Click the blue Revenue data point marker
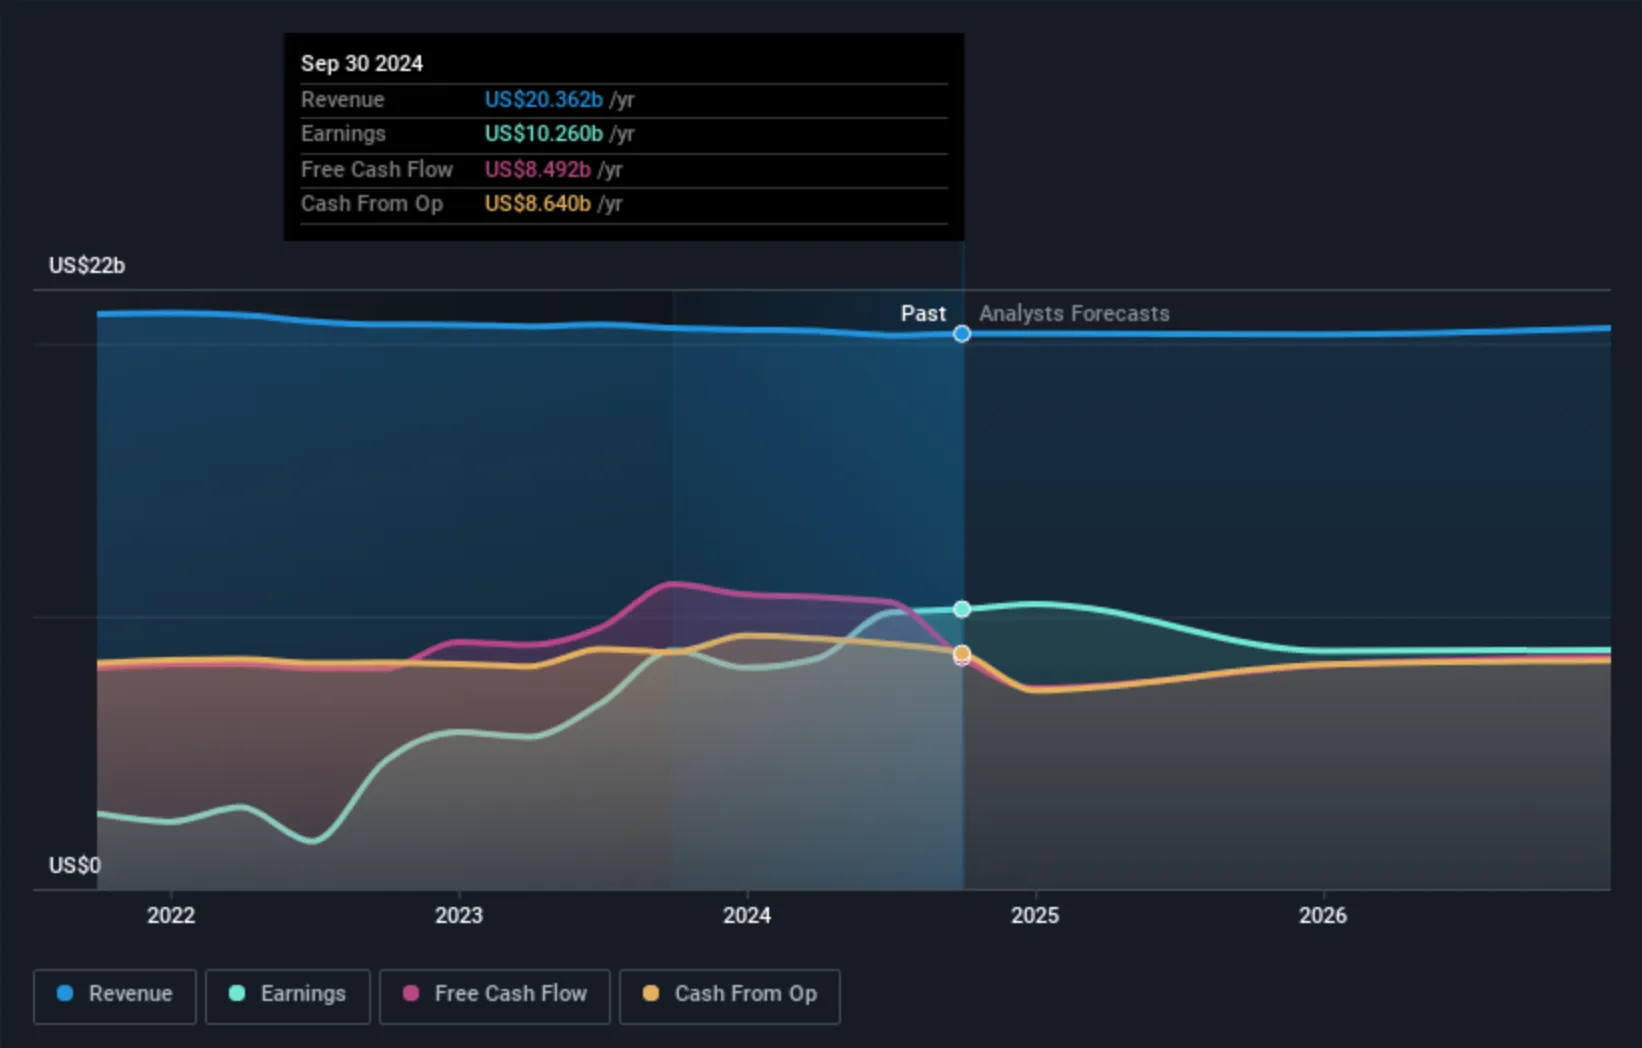The image size is (1642, 1048). pos(961,334)
